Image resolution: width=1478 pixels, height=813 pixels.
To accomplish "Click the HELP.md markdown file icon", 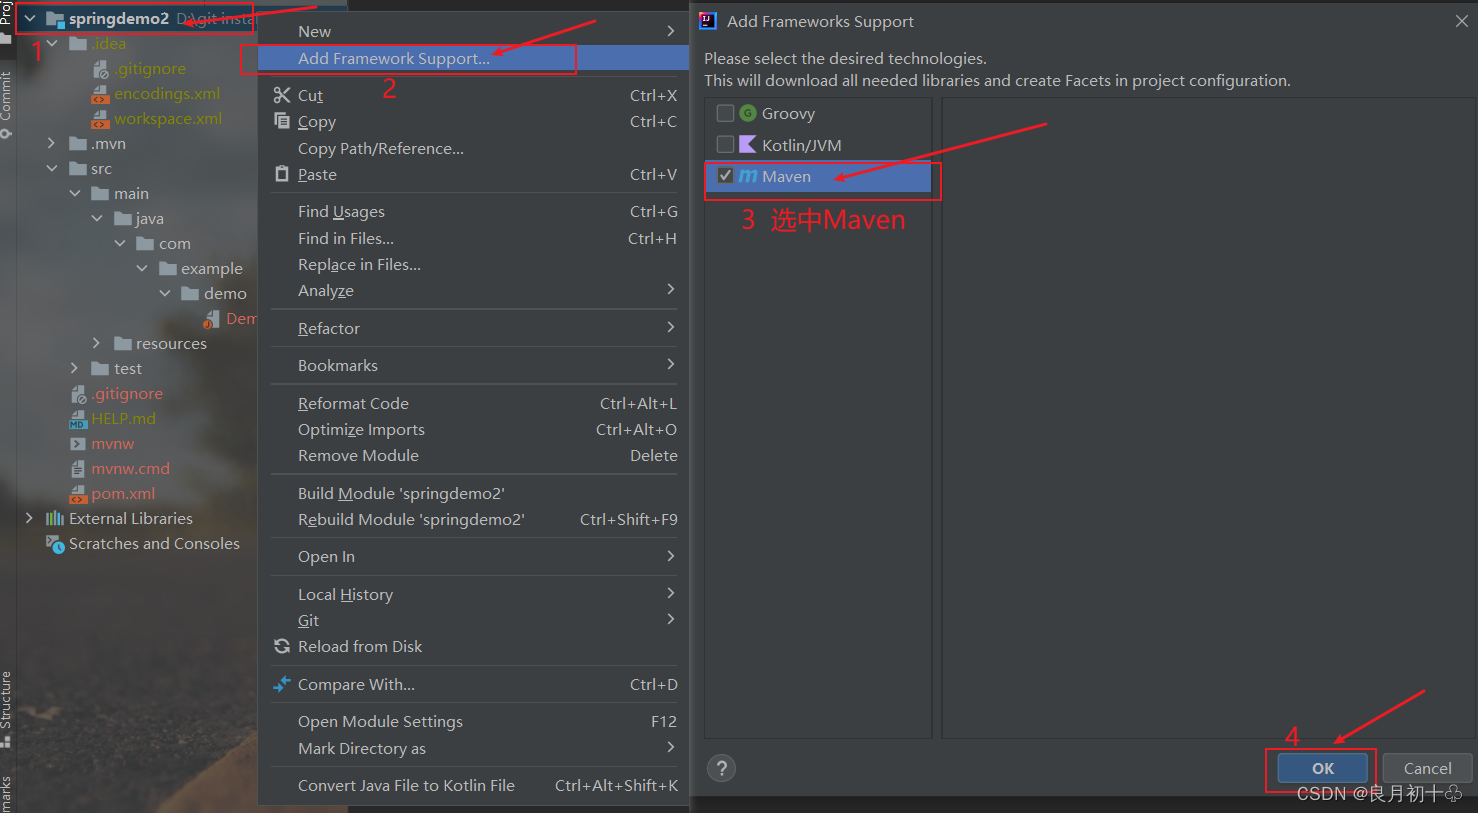I will coord(78,418).
